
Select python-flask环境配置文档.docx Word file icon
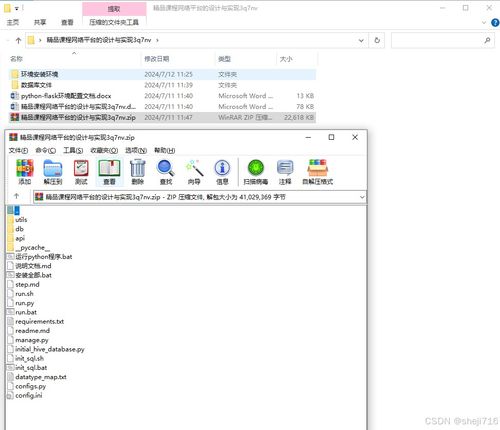[15, 96]
